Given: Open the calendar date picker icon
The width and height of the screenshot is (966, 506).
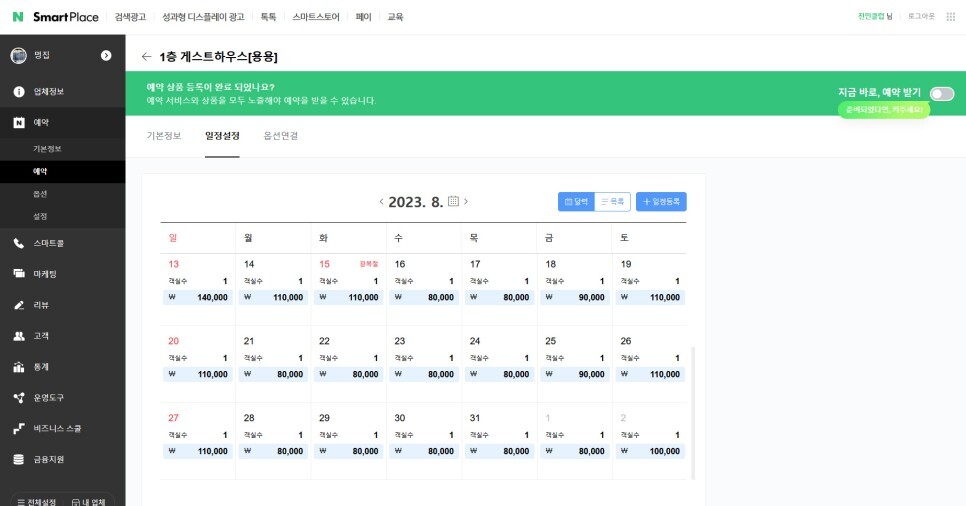Looking at the screenshot, I should click(x=453, y=201).
